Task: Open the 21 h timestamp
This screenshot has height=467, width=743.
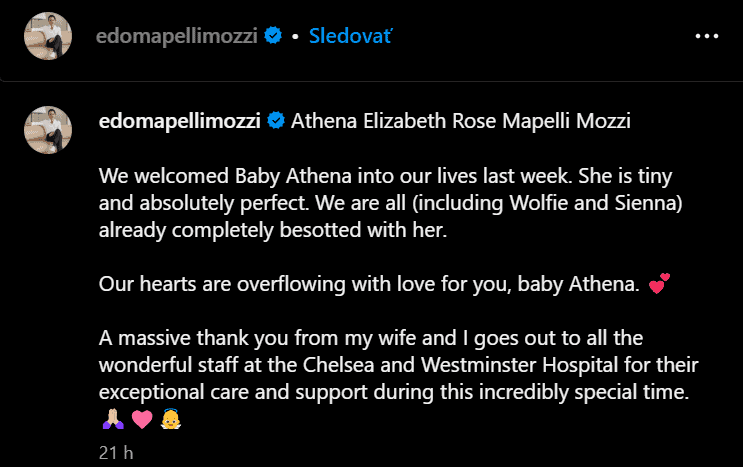Action: (116, 453)
